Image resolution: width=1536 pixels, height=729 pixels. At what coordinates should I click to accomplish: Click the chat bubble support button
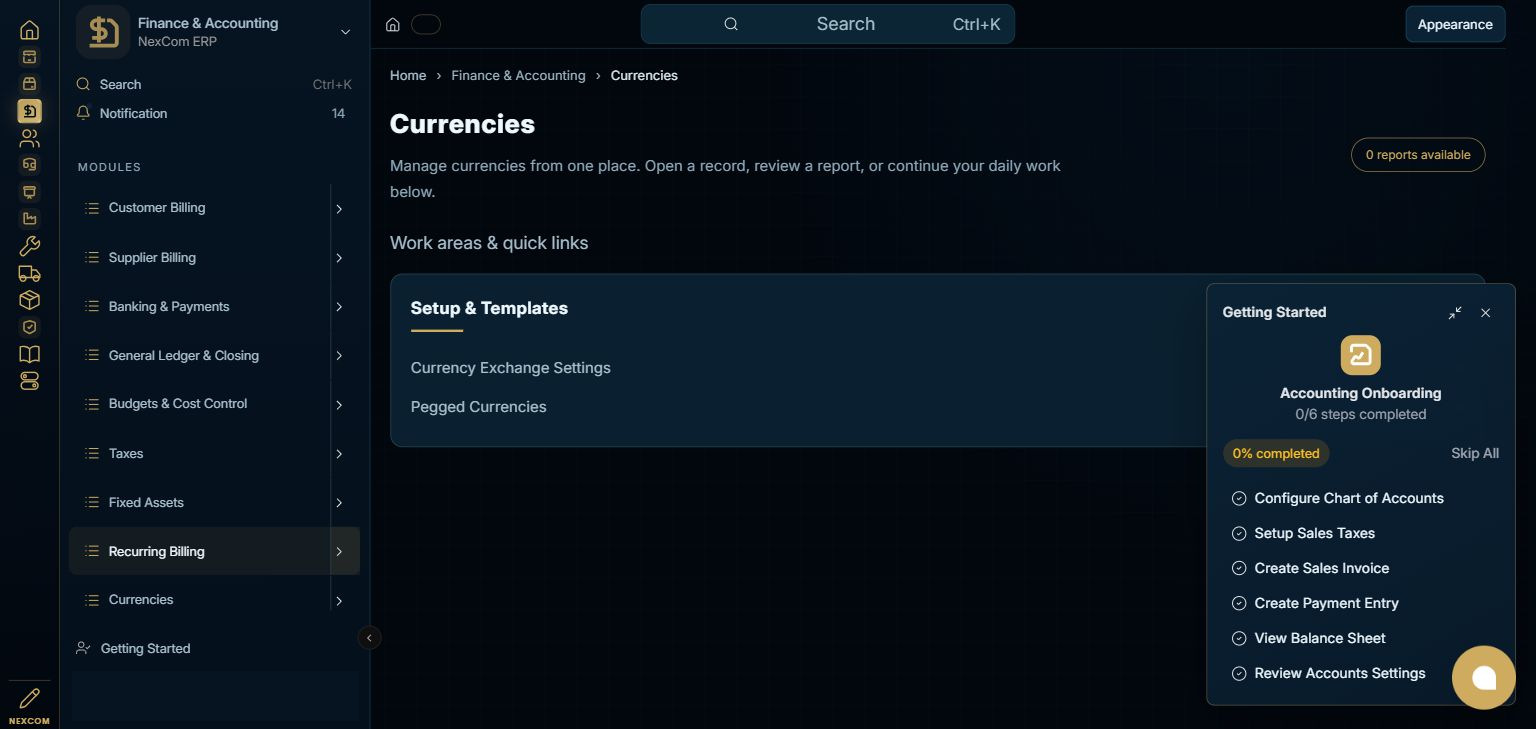click(1484, 678)
